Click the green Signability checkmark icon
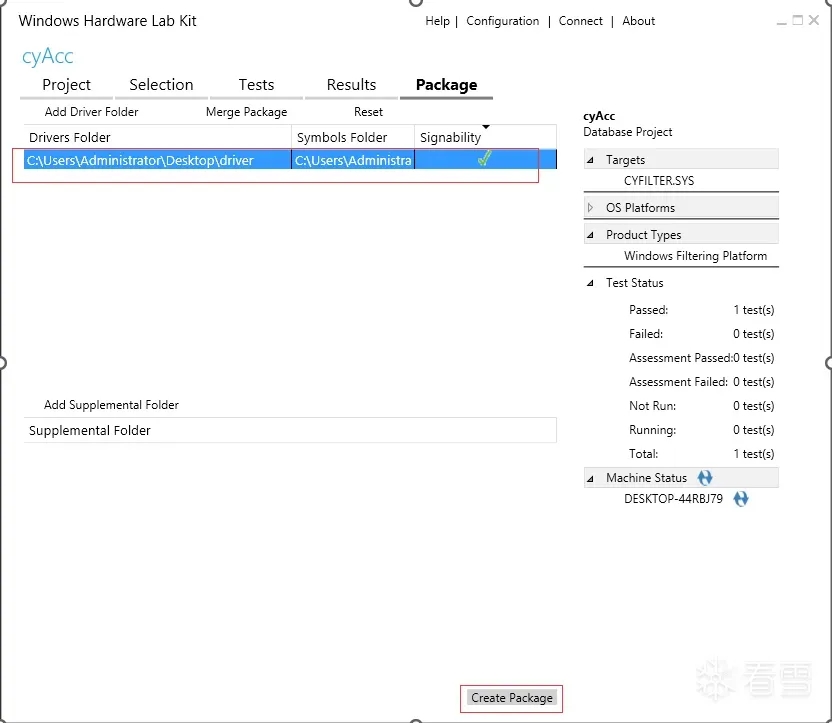Image resolution: width=832 pixels, height=723 pixels. (484, 159)
